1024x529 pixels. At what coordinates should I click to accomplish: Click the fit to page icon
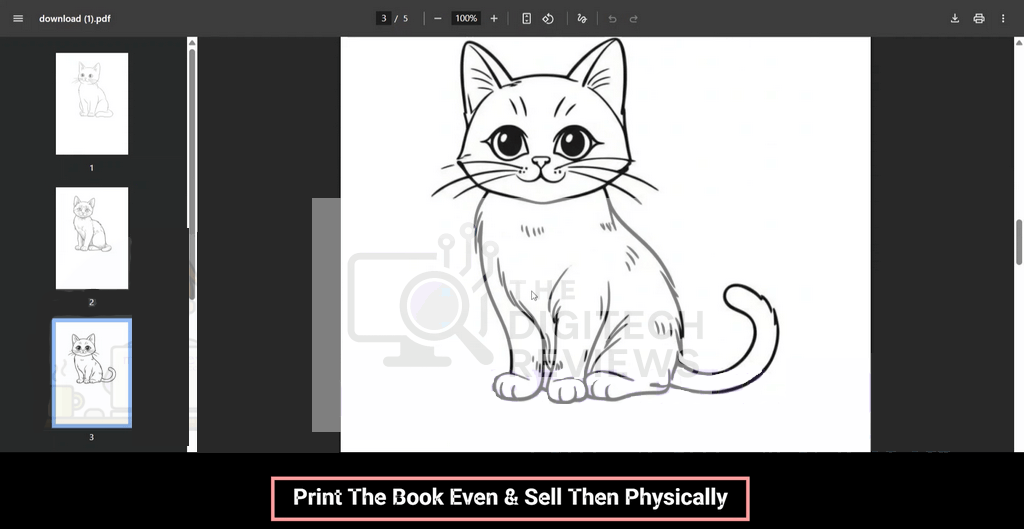tap(526, 18)
